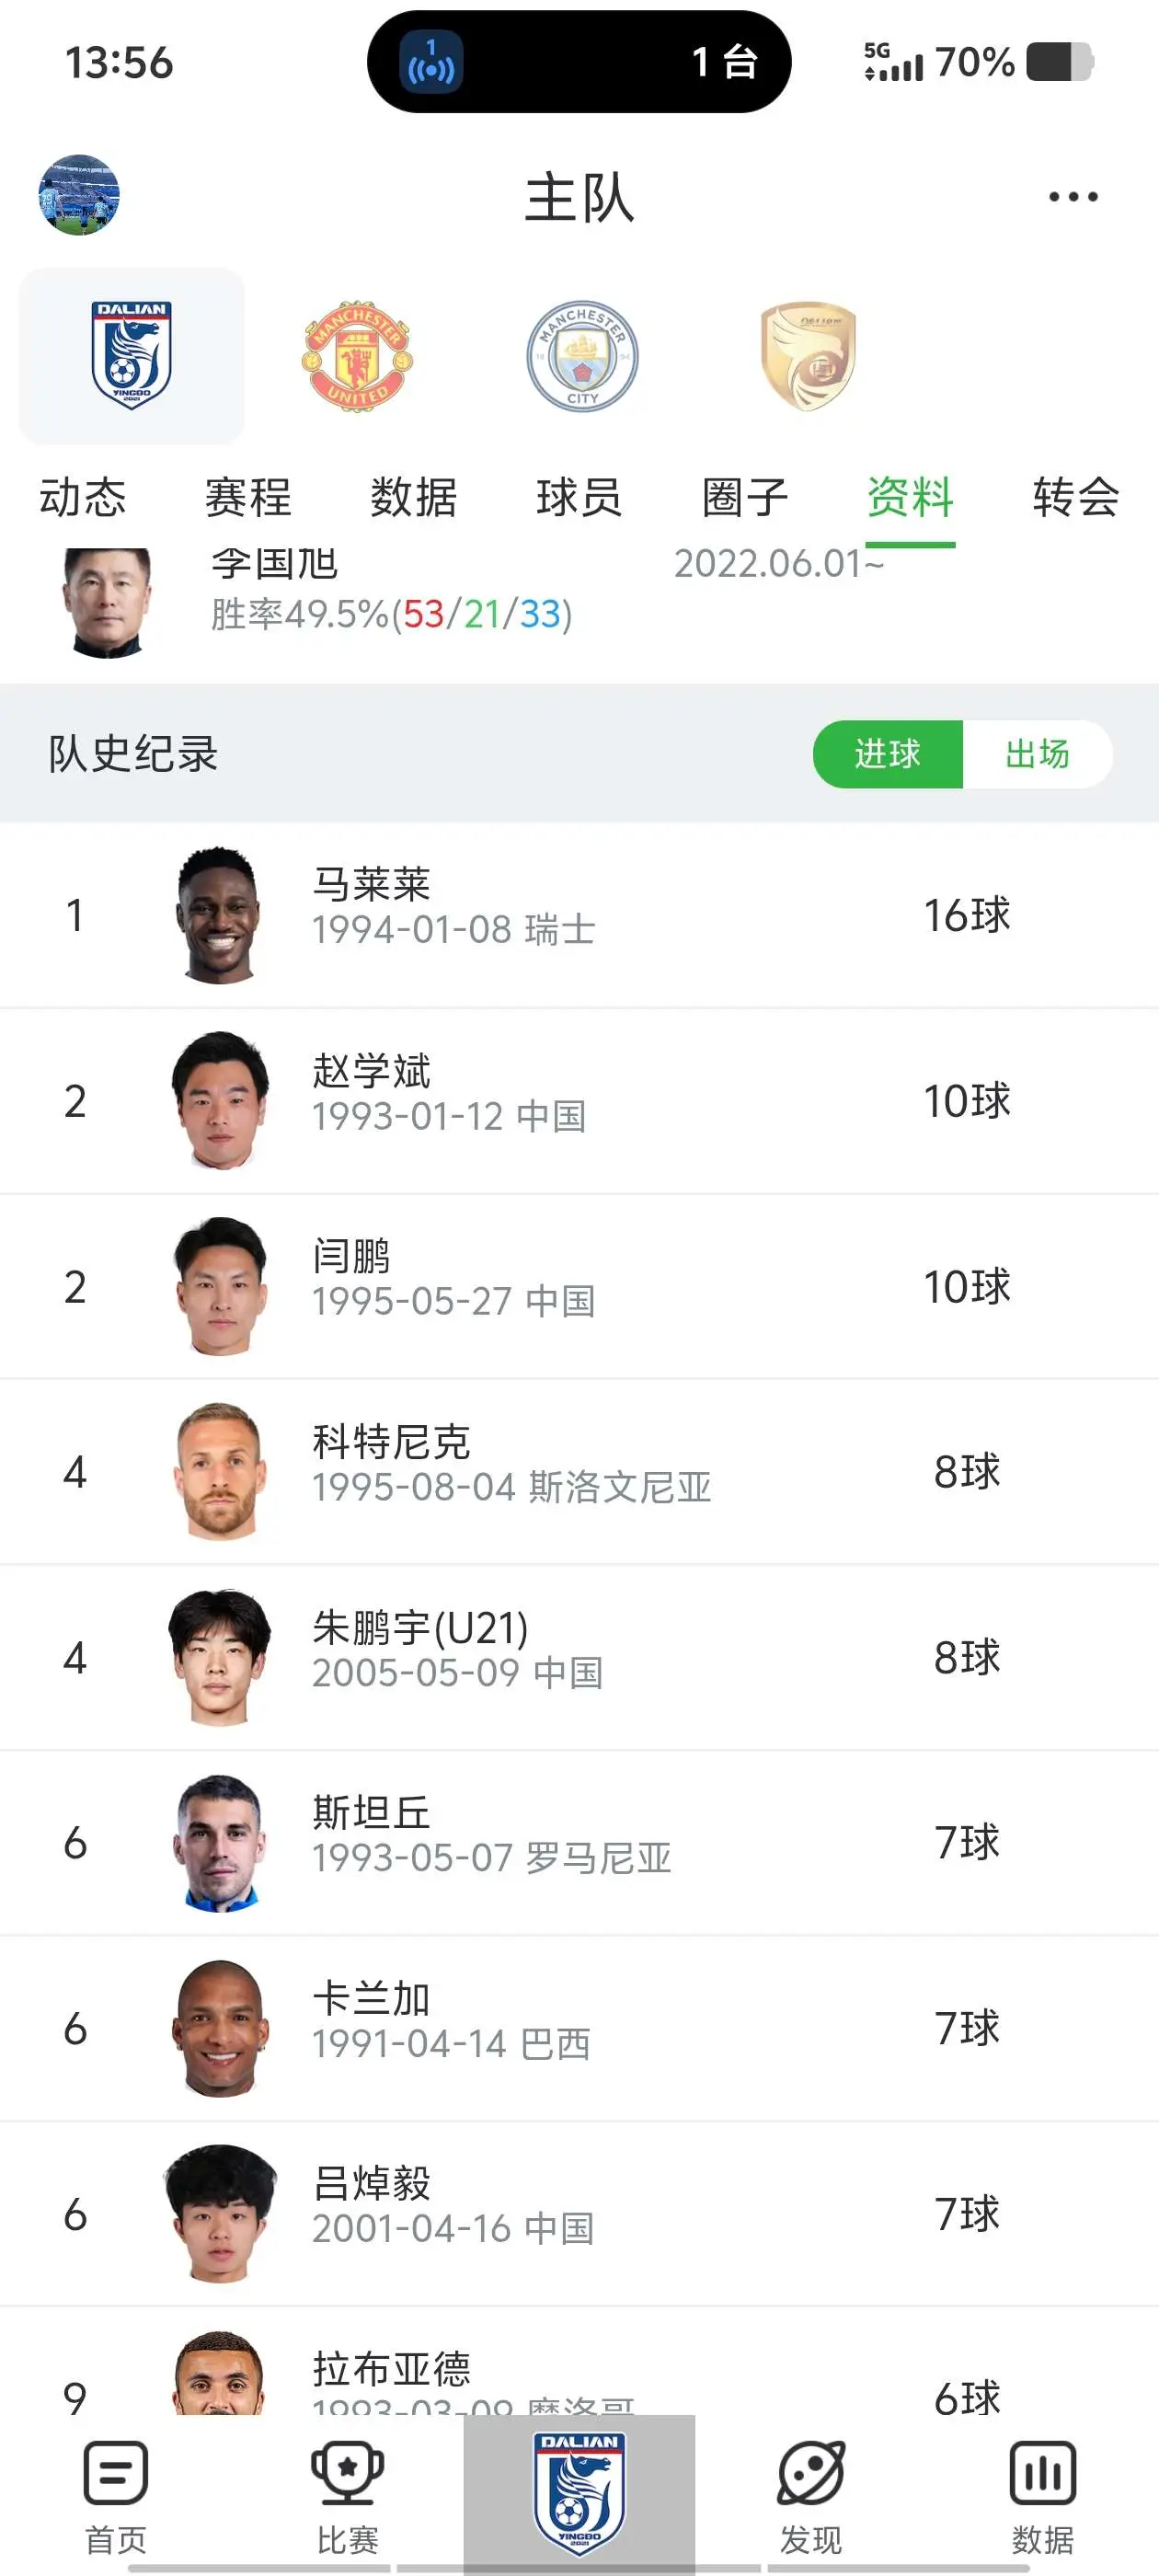This screenshot has height=2576, width=1159.
Task: Select the gold shield team crest
Action: click(x=808, y=356)
